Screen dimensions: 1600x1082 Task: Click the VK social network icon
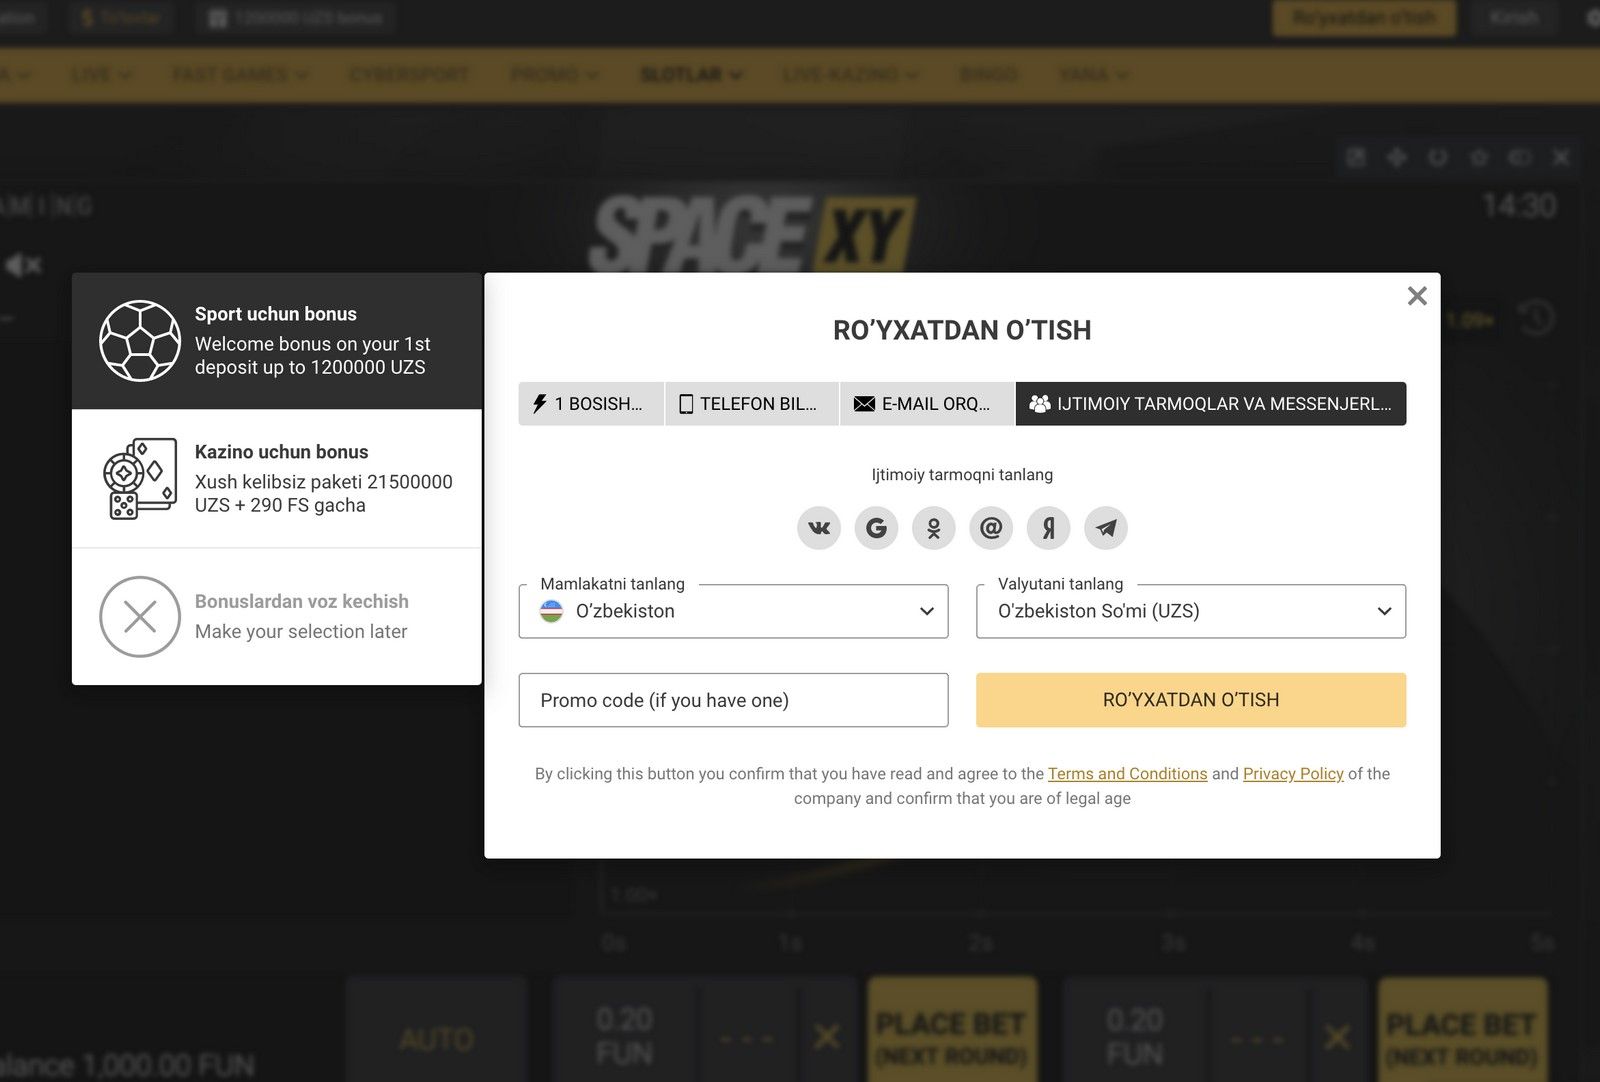pyautogui.click(x=819, y=528)
